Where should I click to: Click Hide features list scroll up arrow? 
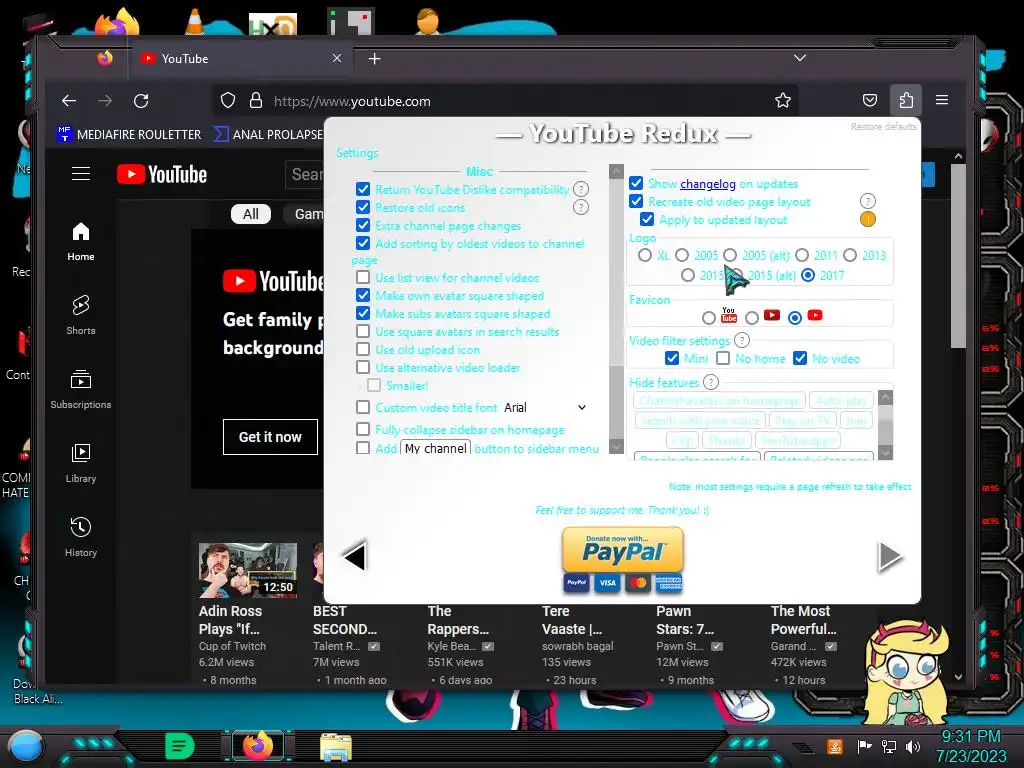pos(886,397)
